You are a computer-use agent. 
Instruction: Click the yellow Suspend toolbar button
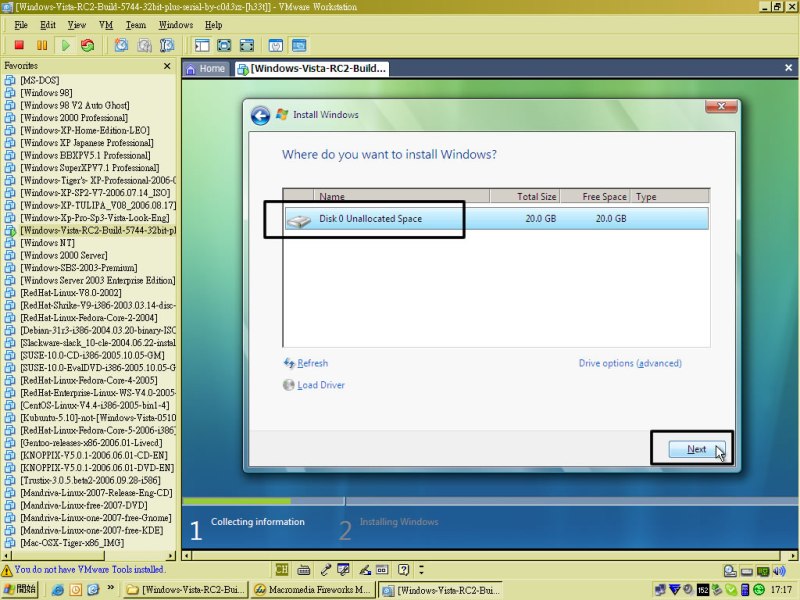42,45
